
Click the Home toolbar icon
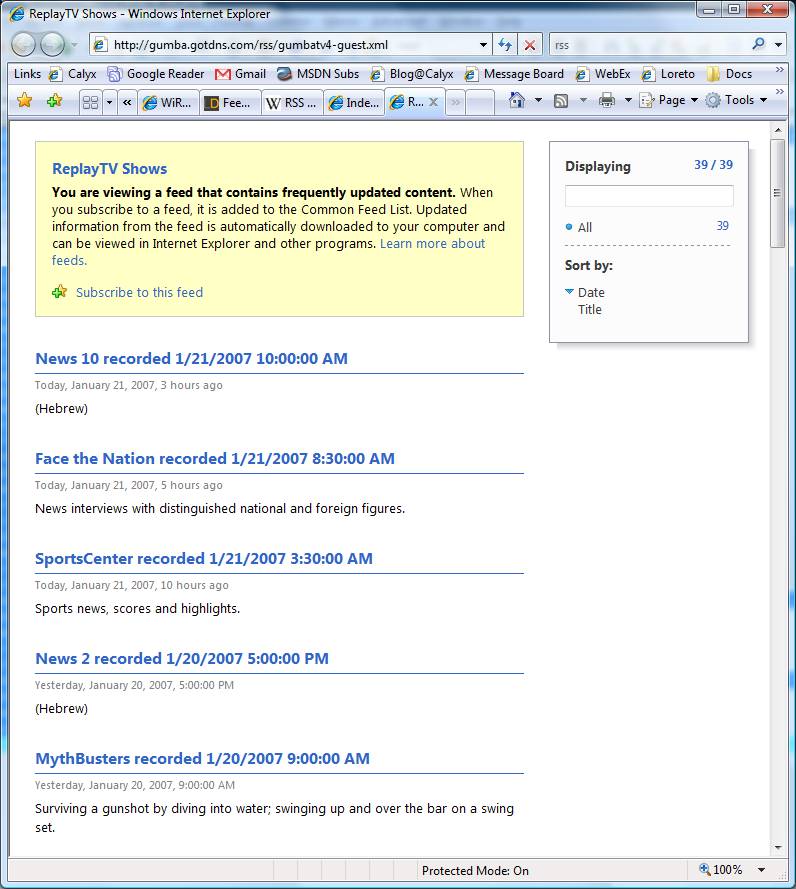(x=516, y=100)
